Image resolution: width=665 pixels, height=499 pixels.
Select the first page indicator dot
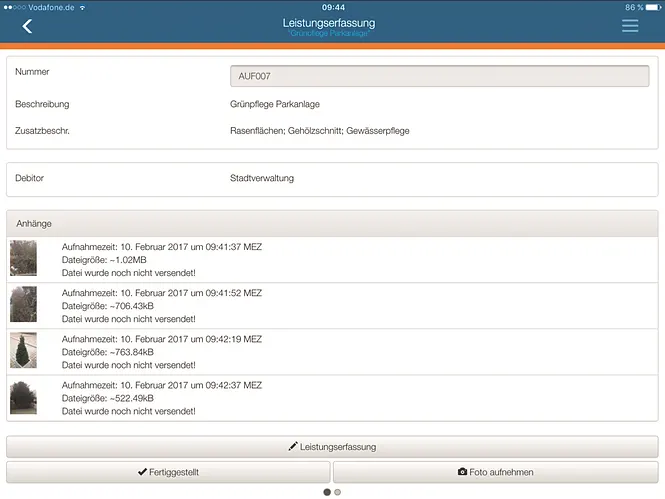pyautogui.click(x=327, y=492)
